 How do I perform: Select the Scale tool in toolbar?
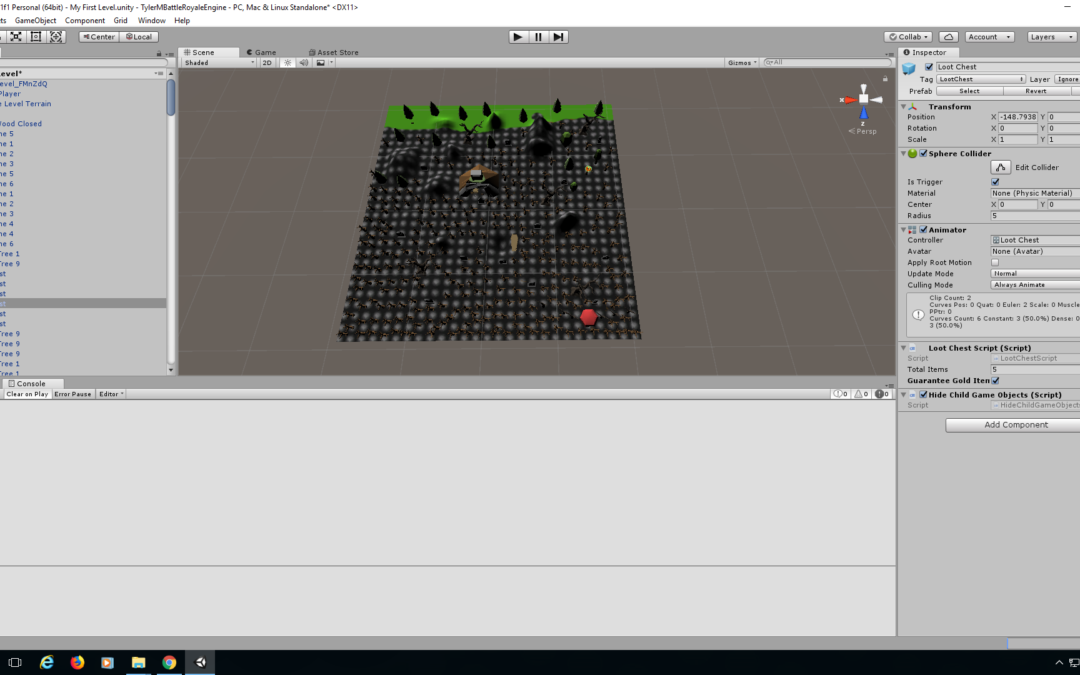click(x=16, y=37)
